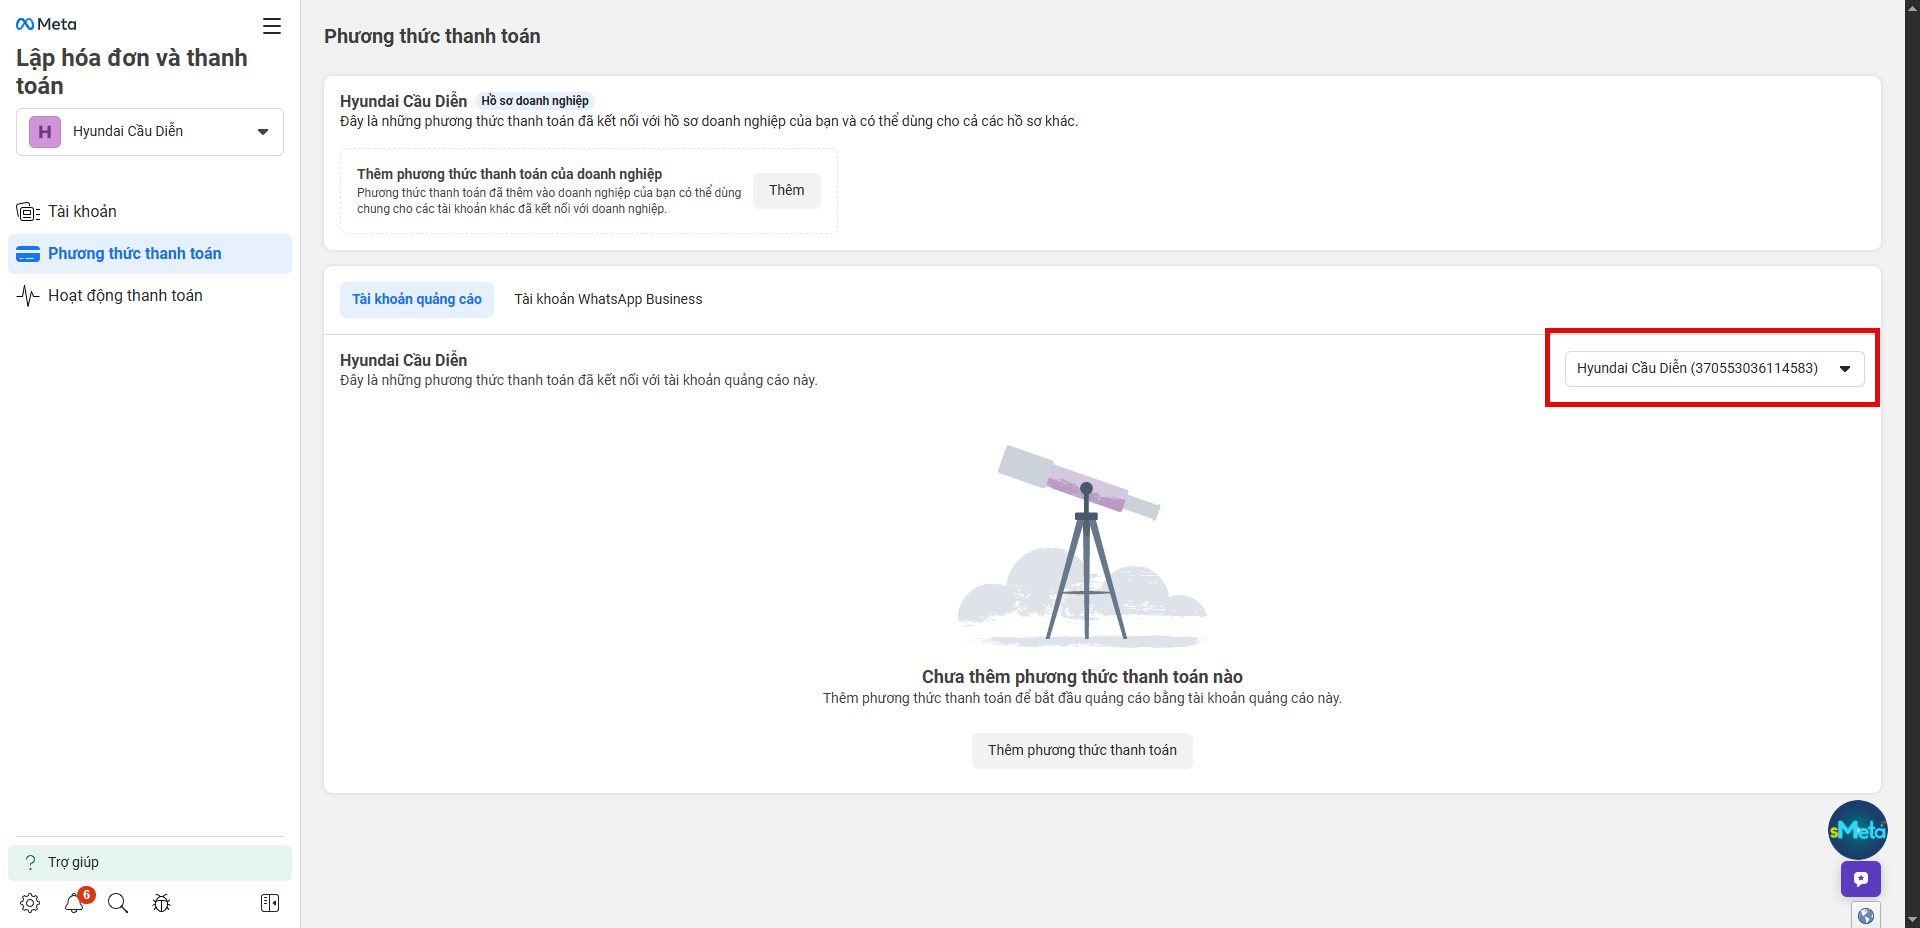Open Tài khoản in the sidebar
Image resolution: width=1920 pixels, height=928 pixels.
[82, 212]
